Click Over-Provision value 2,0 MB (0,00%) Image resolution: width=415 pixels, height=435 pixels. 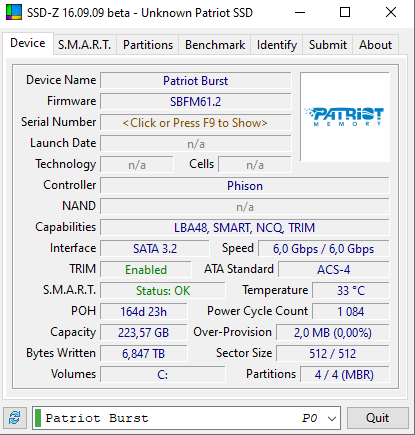click(333, 333)
